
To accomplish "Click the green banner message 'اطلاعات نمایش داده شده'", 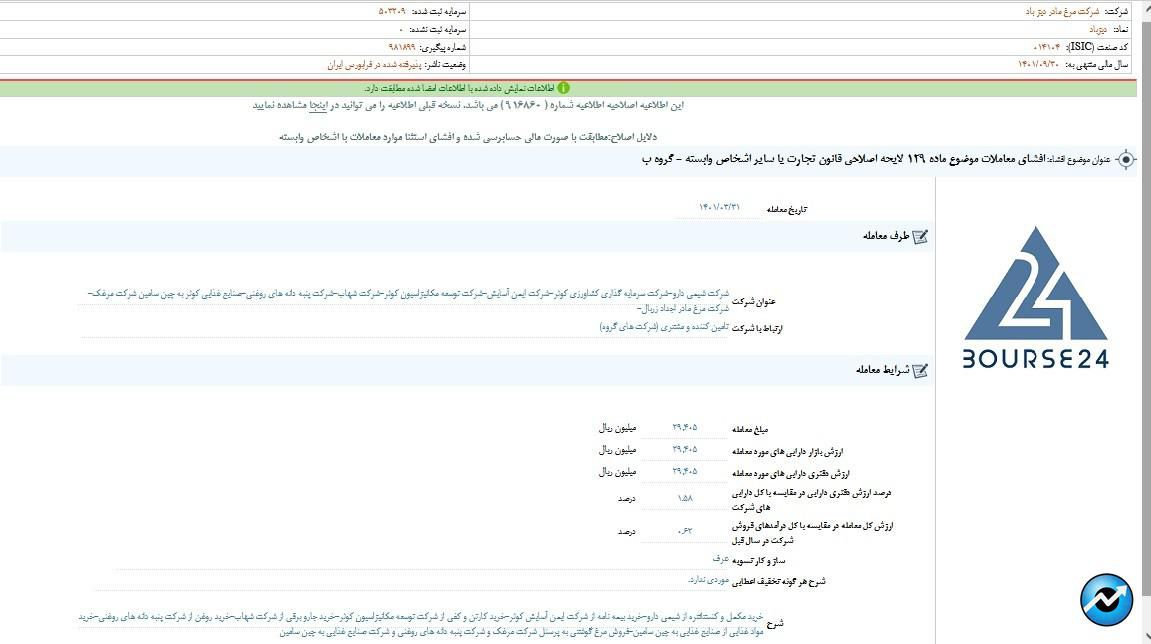I will click(x=459, y=88).
